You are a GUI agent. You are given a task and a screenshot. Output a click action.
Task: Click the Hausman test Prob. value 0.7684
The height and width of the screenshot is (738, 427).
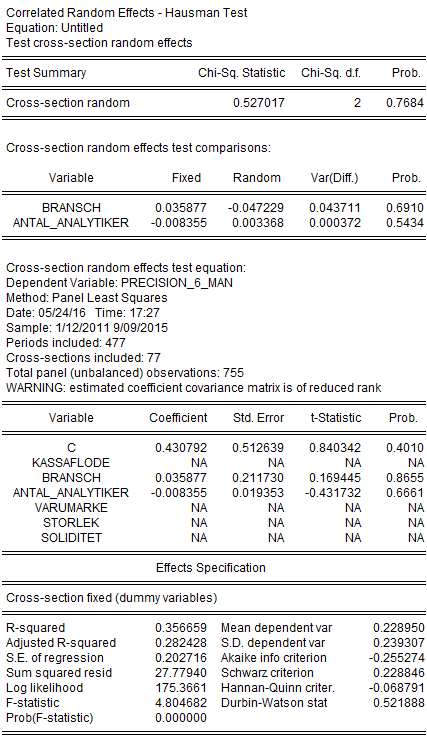pyautogui.click(x=405, y=103)
